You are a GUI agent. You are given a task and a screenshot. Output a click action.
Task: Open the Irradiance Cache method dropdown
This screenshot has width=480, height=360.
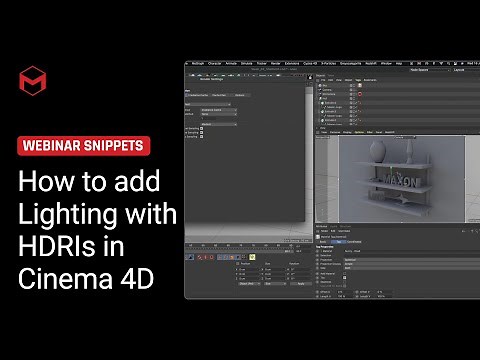219,110
